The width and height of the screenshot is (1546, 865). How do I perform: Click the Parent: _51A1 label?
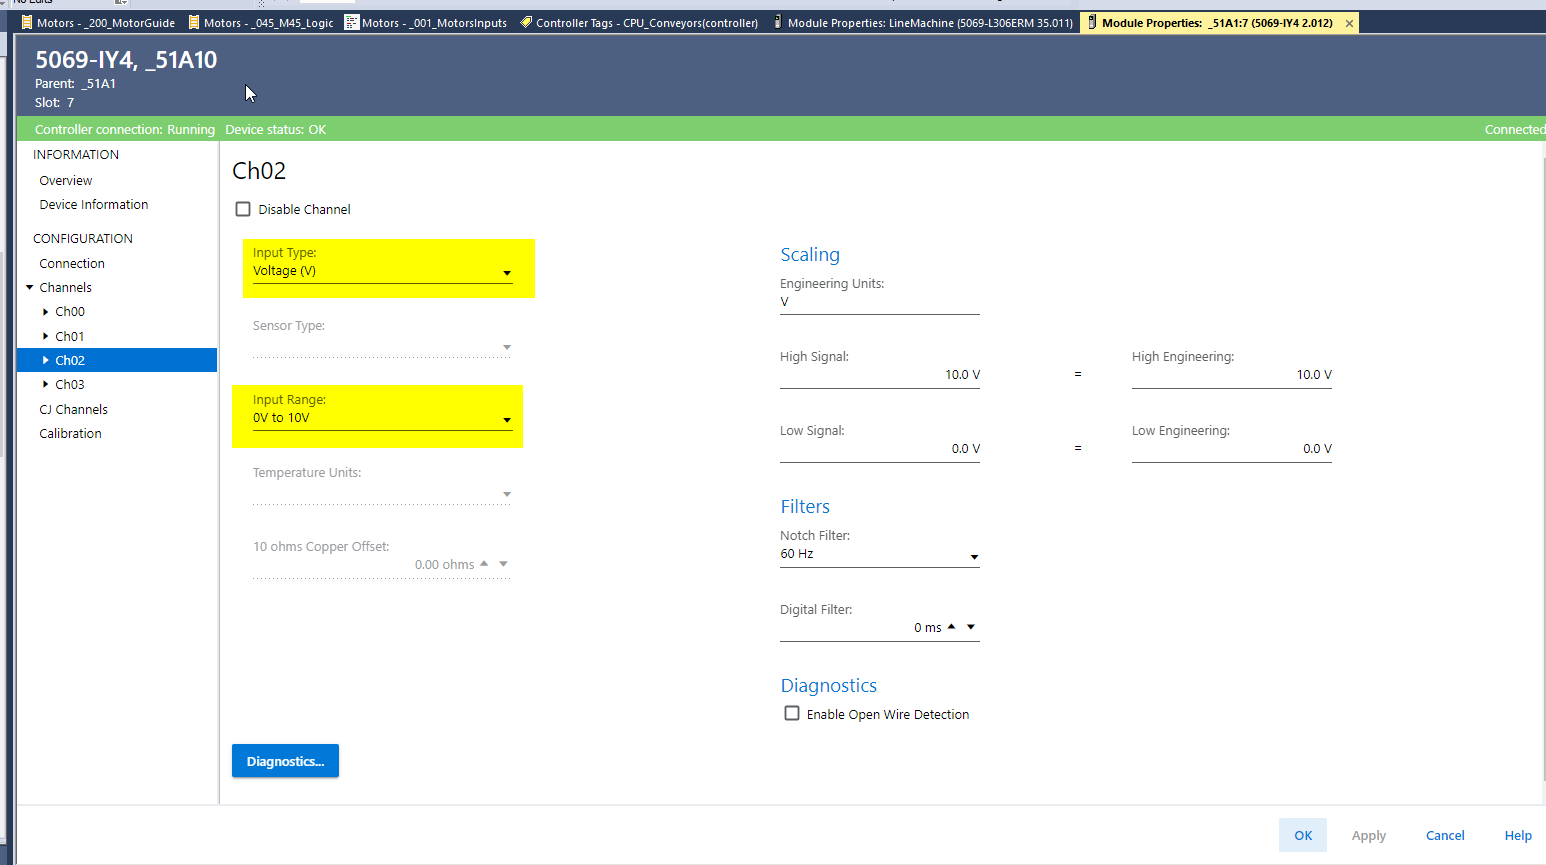coord(75,84)
